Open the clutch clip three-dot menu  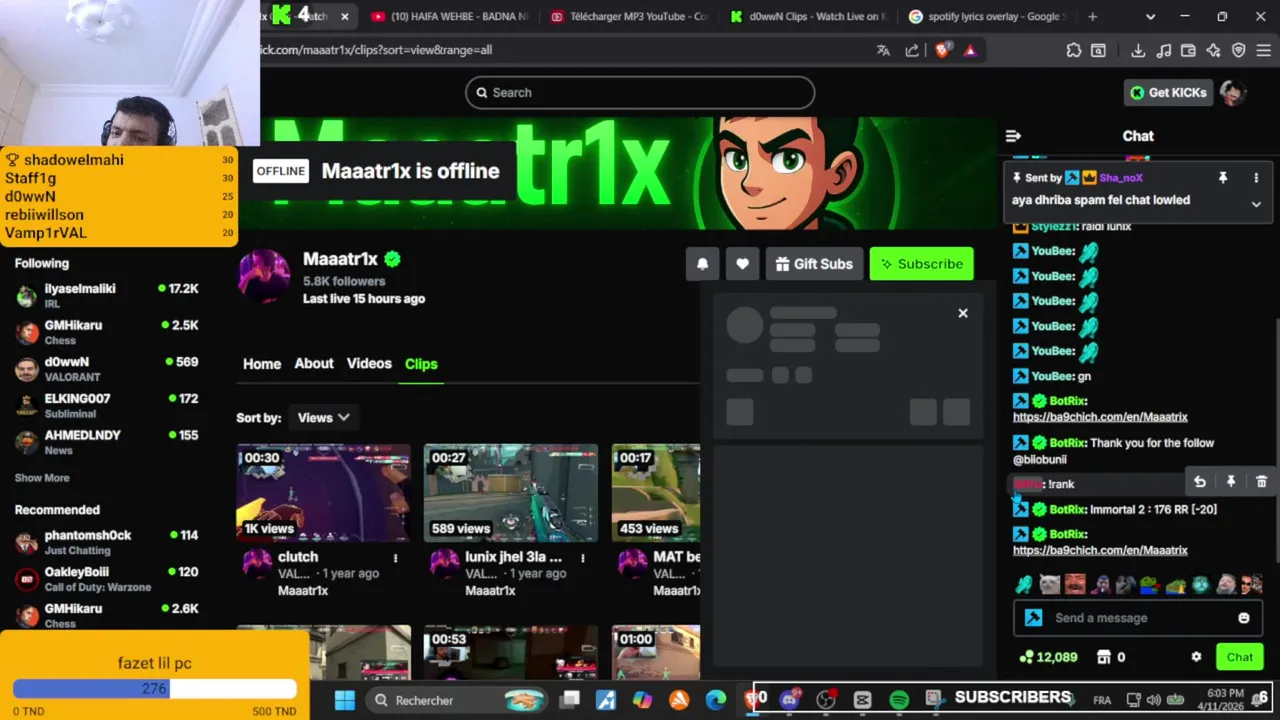coord(395,558)
